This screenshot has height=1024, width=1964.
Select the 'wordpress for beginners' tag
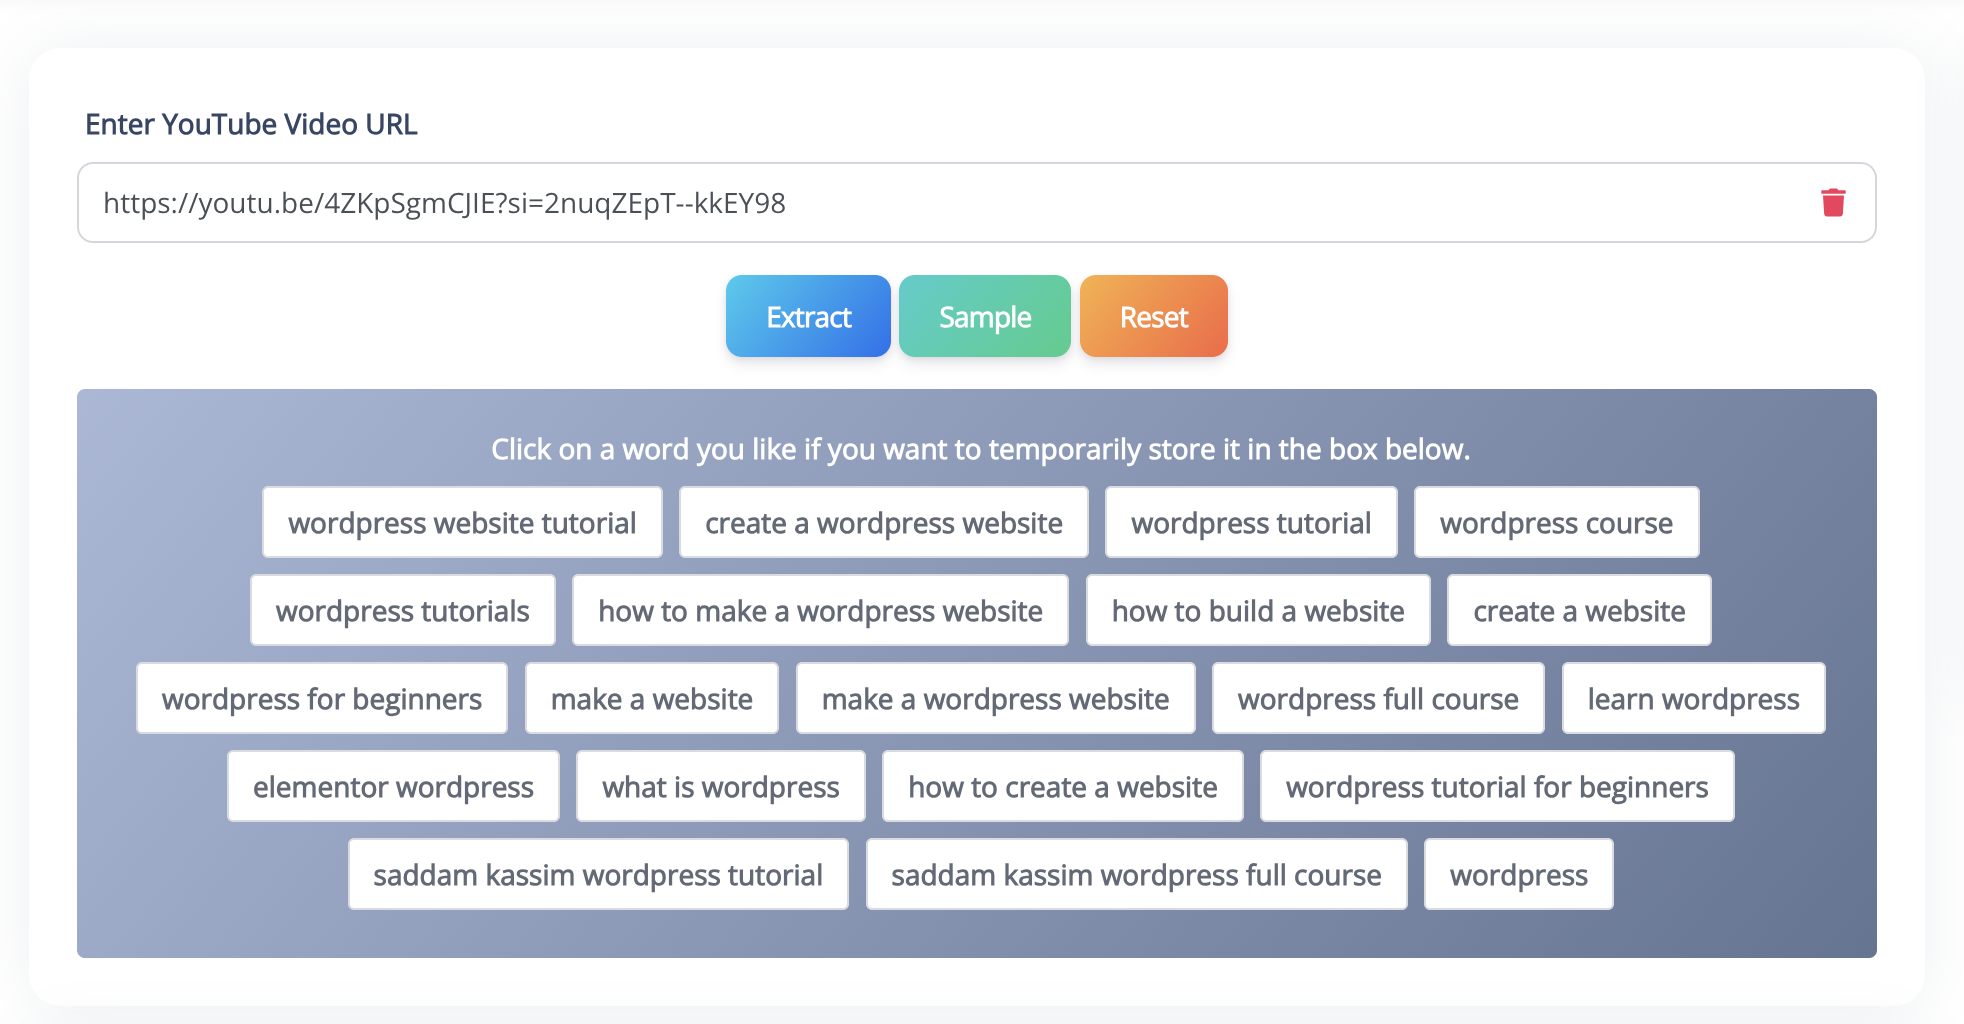321,698
